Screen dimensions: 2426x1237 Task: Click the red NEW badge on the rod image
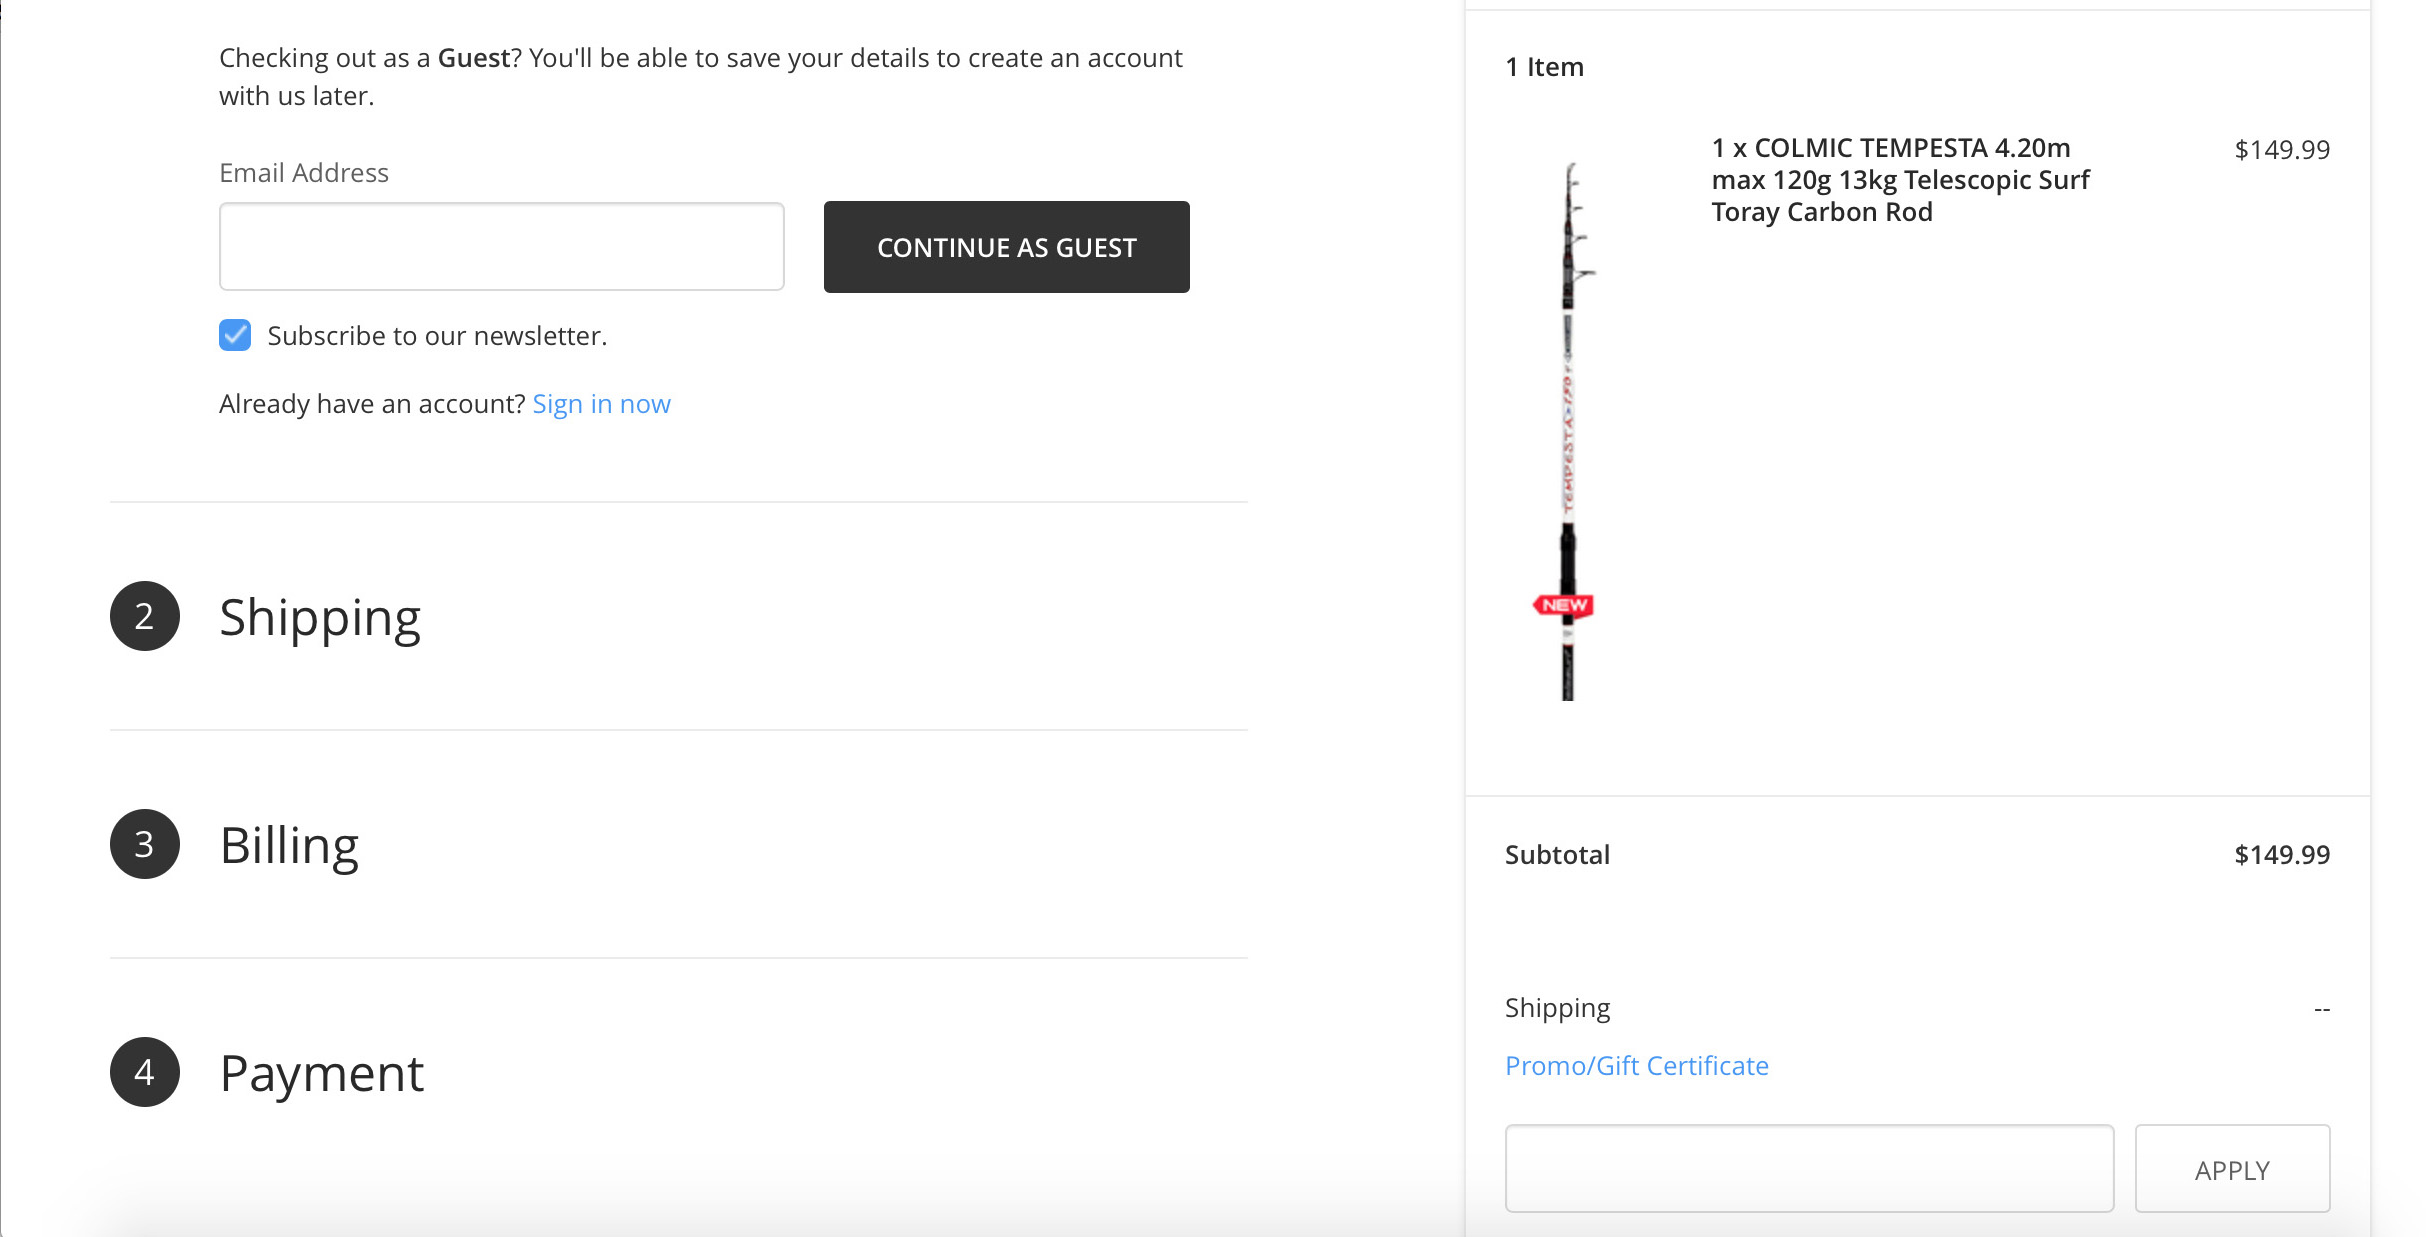pyautogui.click(x=1563, y=605)
